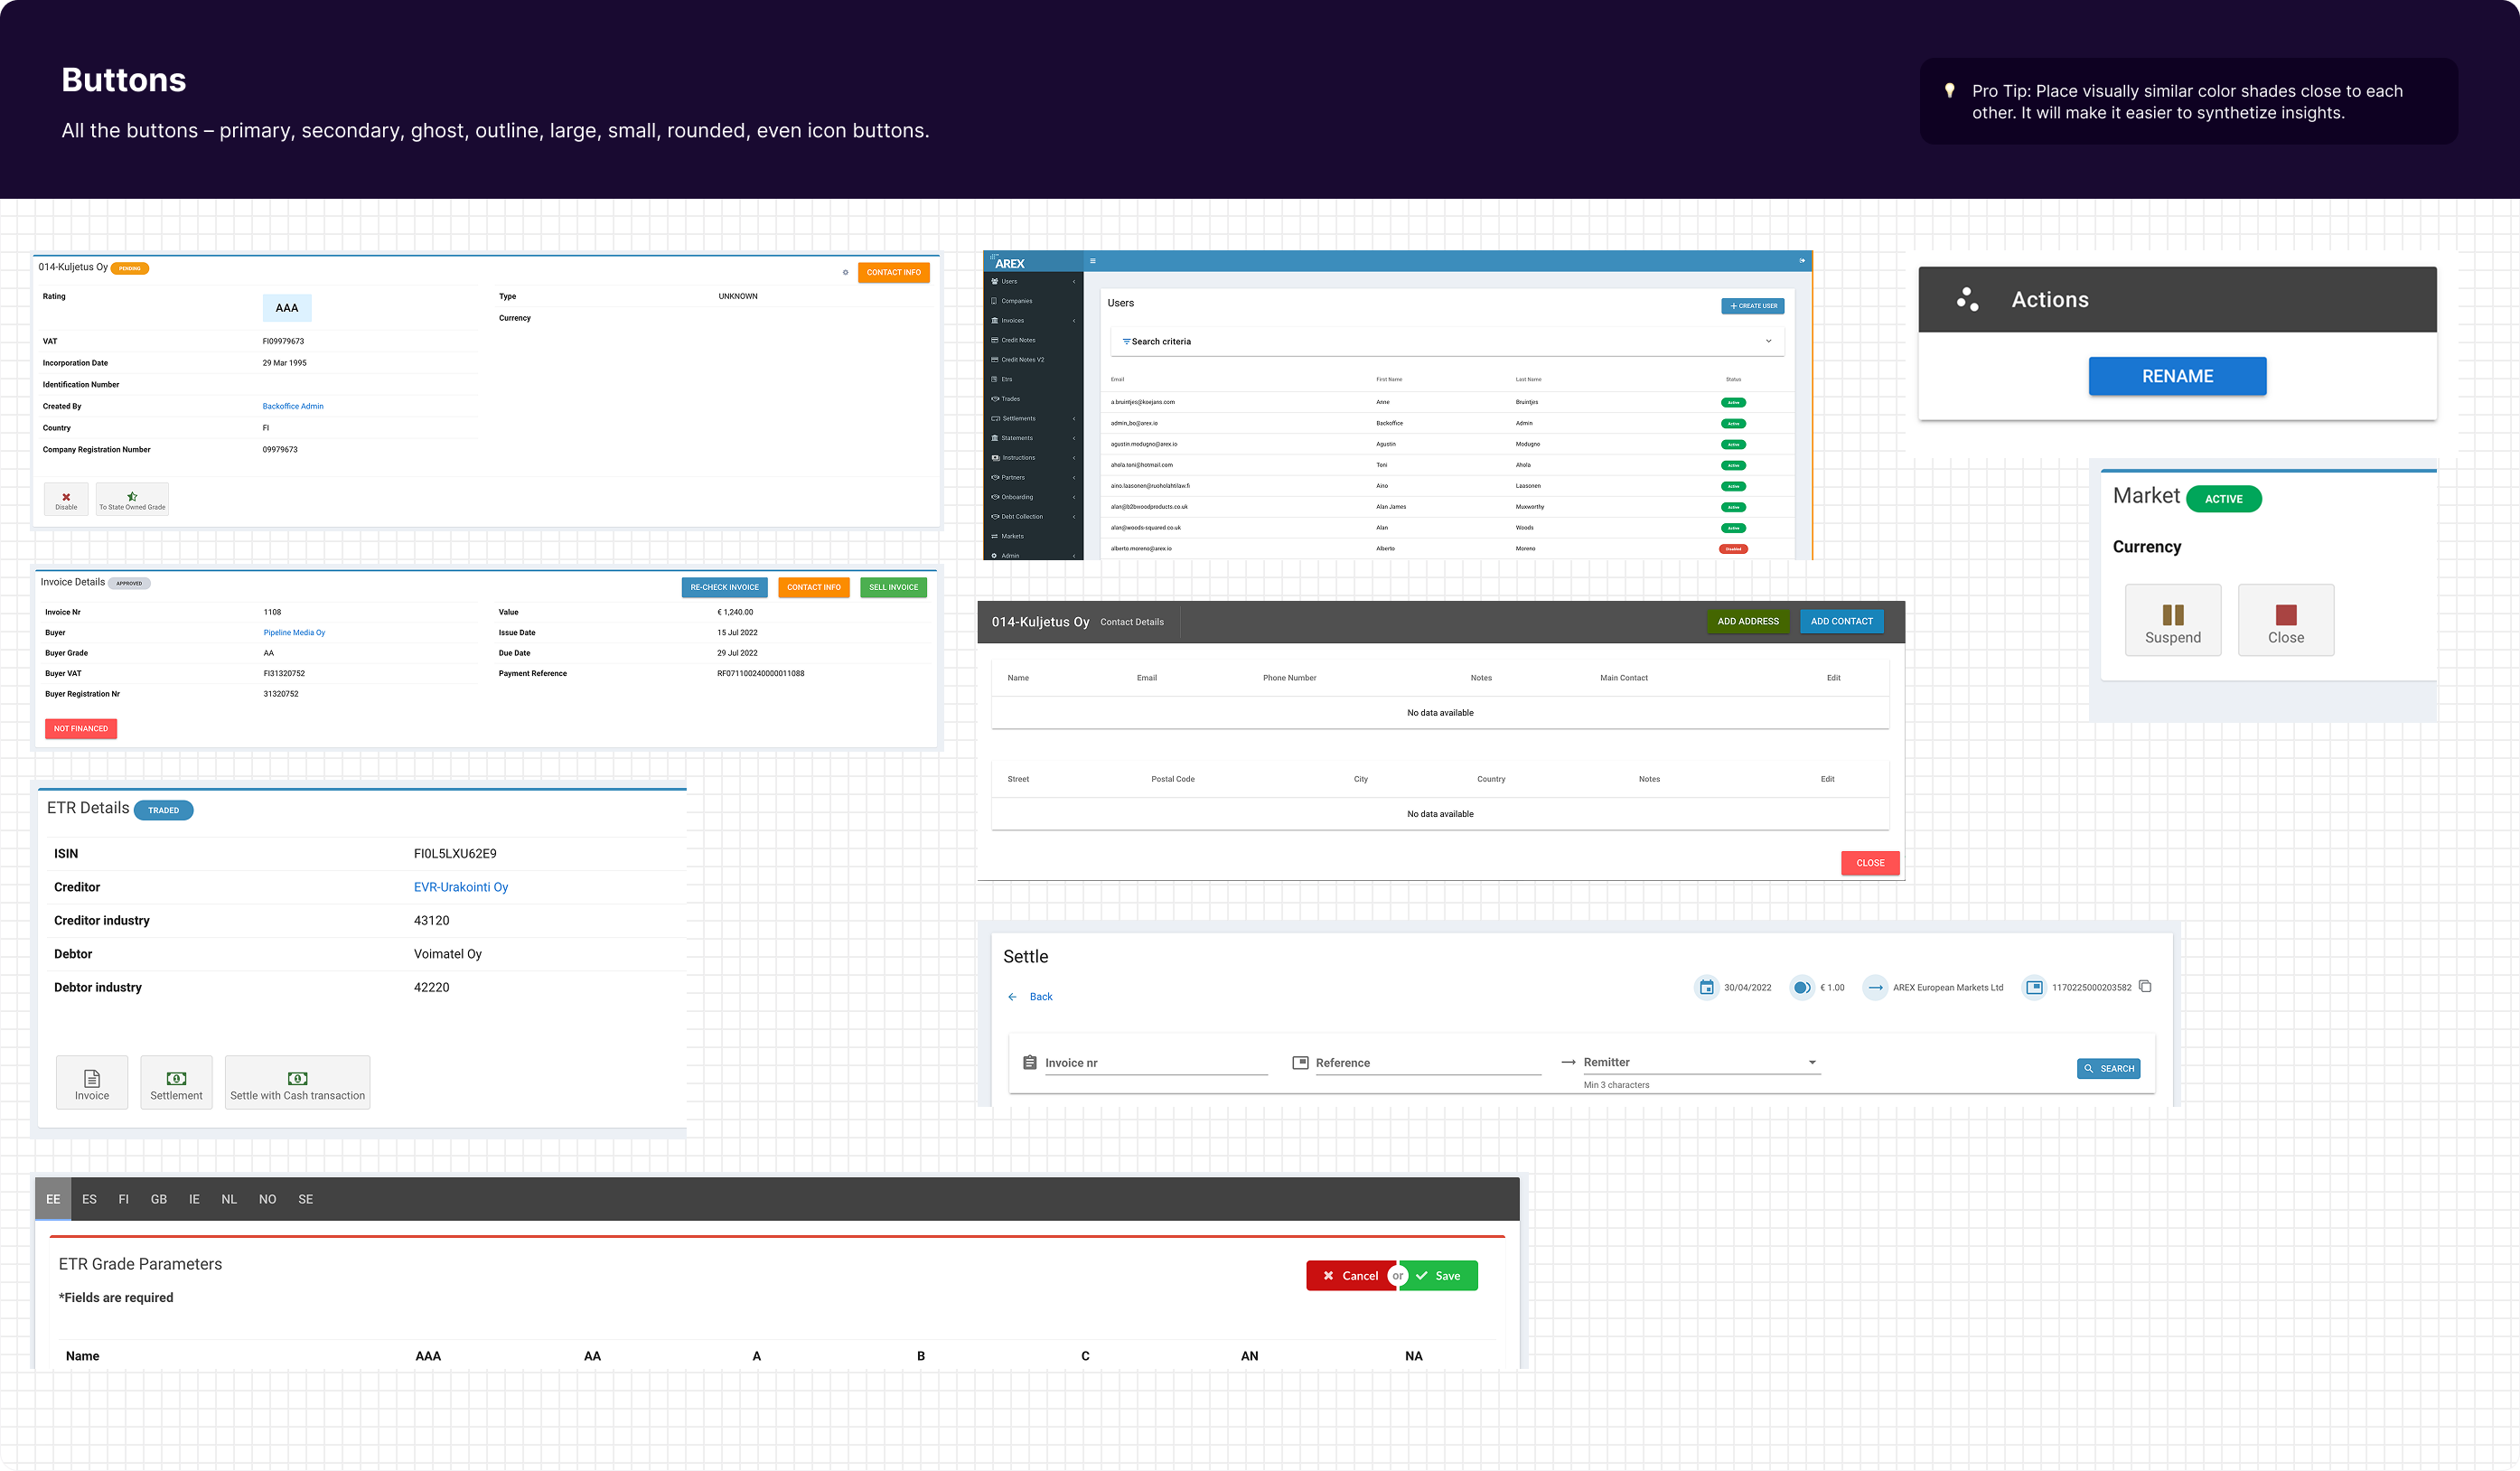Click the Companies sidebar icon

(994, 301)
